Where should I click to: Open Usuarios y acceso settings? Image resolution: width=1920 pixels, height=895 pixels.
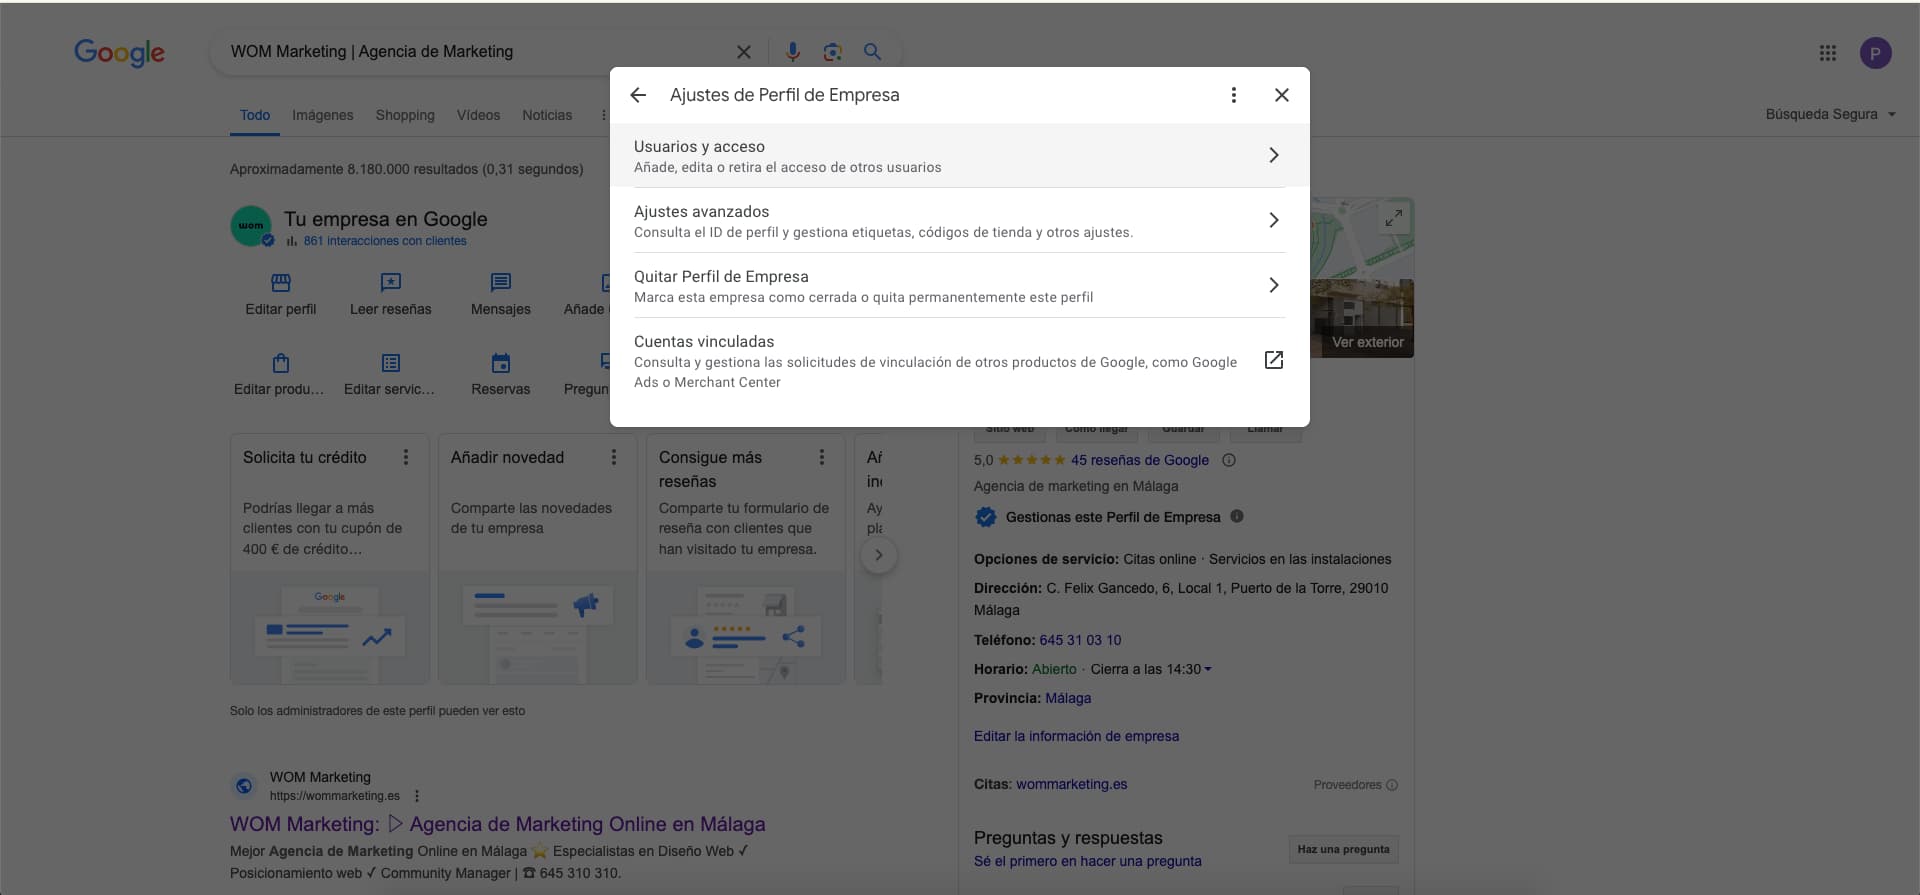(959, 156)
